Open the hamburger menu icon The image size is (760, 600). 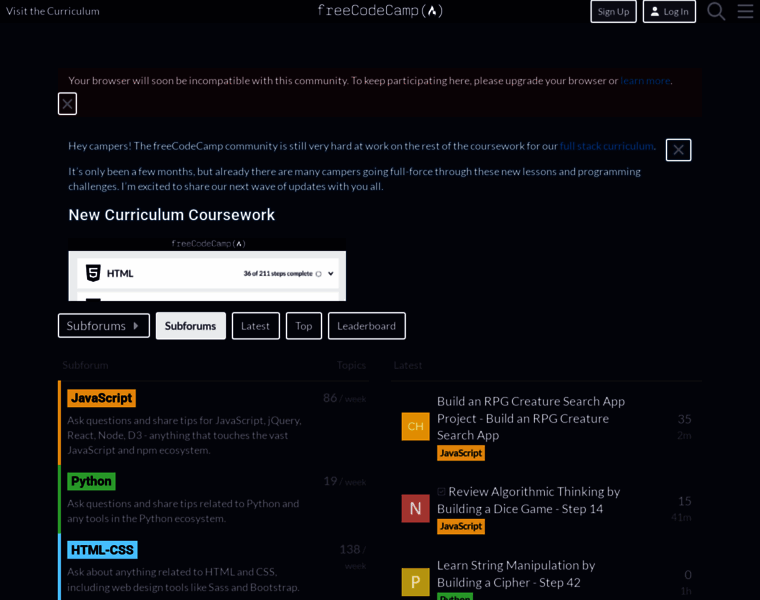click(x=745, y=11)
